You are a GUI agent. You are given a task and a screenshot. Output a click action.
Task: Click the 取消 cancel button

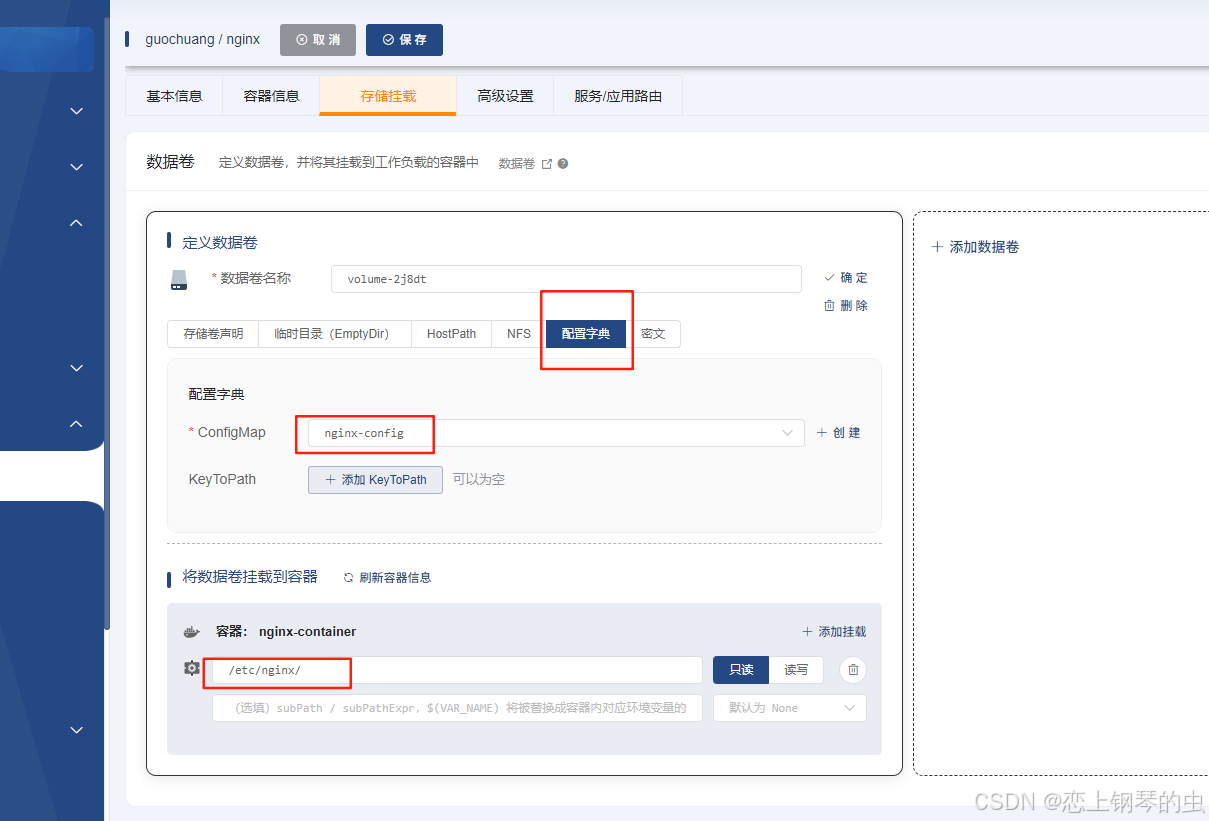[x=318, y=40]
